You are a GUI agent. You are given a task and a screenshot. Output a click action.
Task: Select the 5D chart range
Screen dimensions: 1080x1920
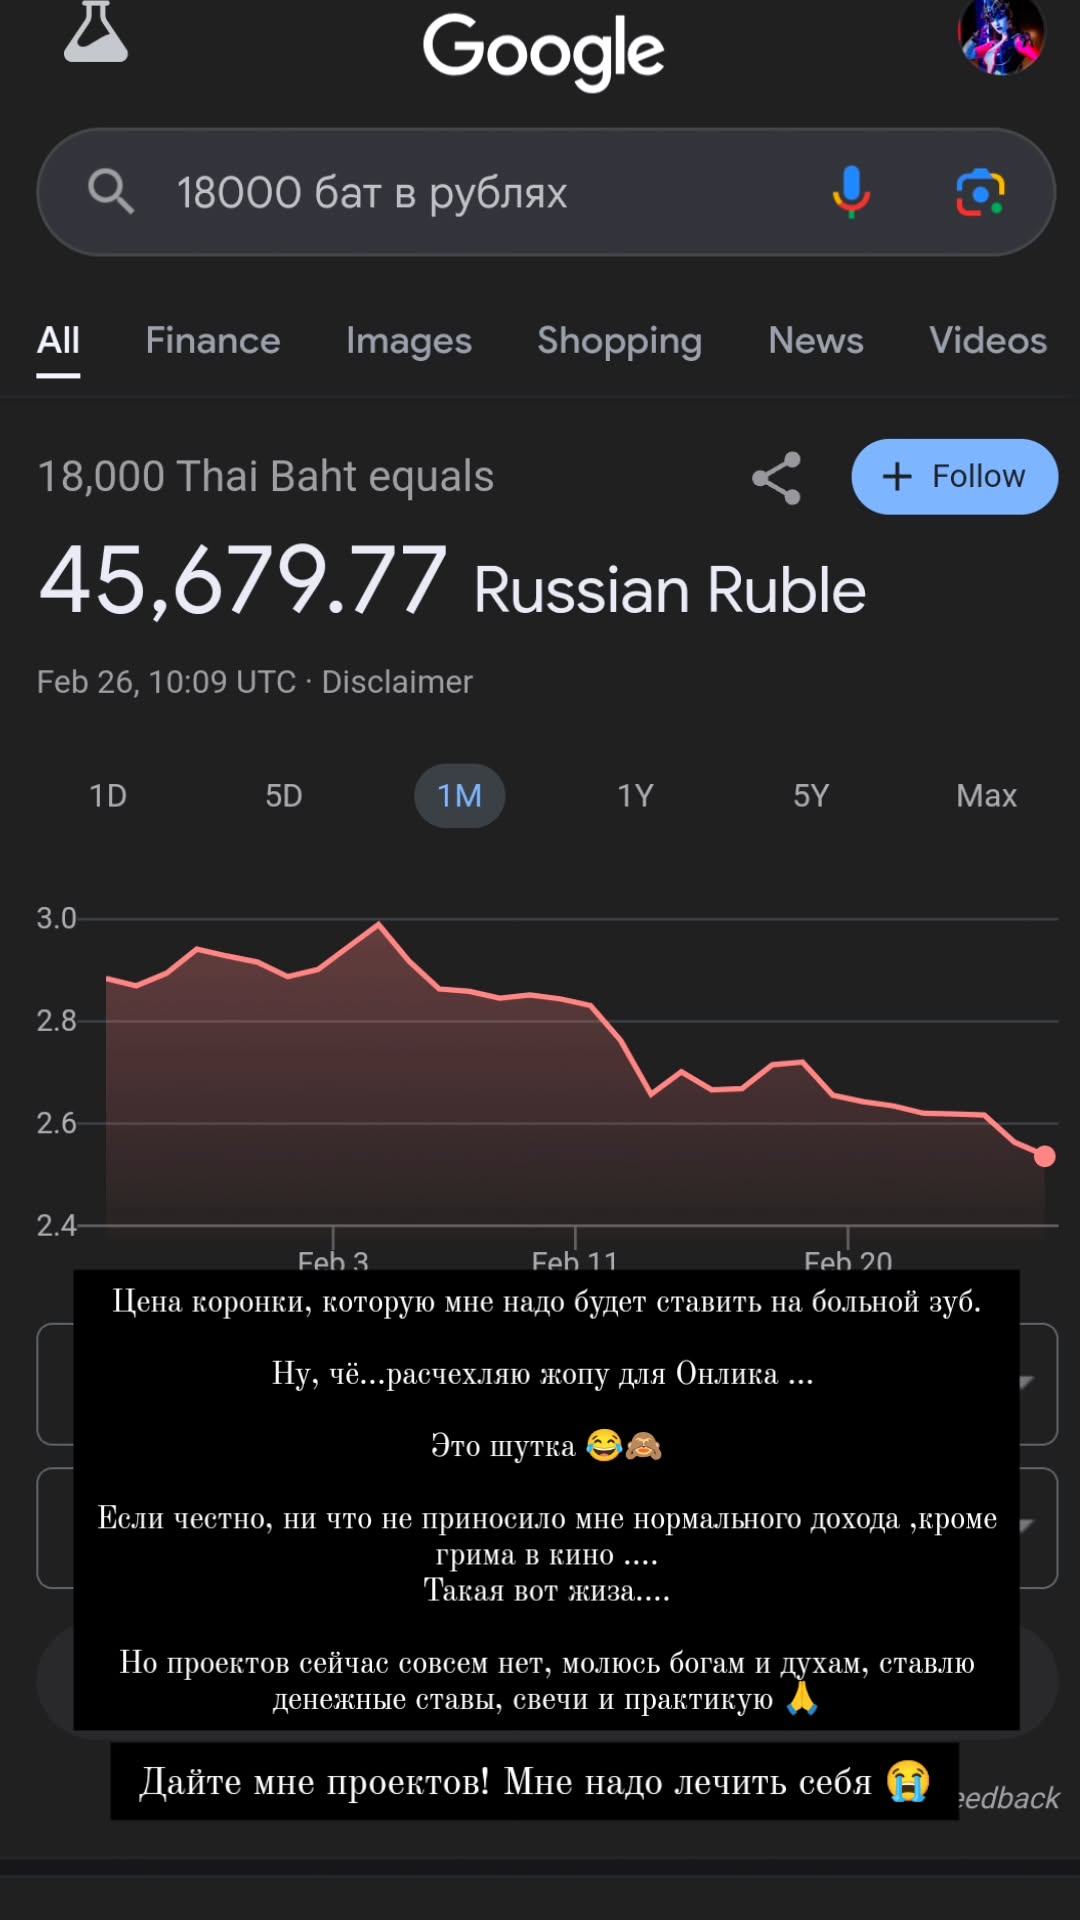click(284, 796)
